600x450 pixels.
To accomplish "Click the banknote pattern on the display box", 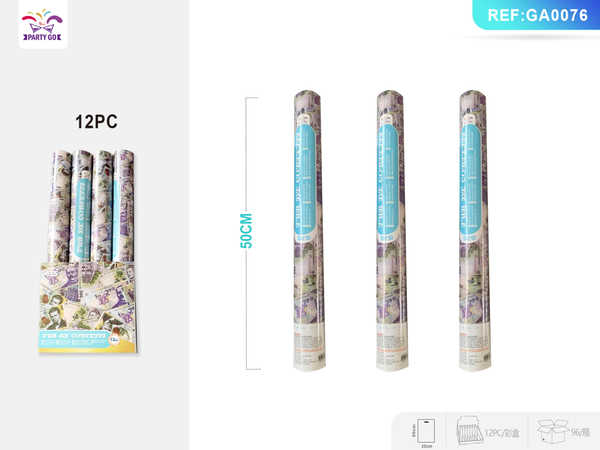I will (x=87, y=295).
